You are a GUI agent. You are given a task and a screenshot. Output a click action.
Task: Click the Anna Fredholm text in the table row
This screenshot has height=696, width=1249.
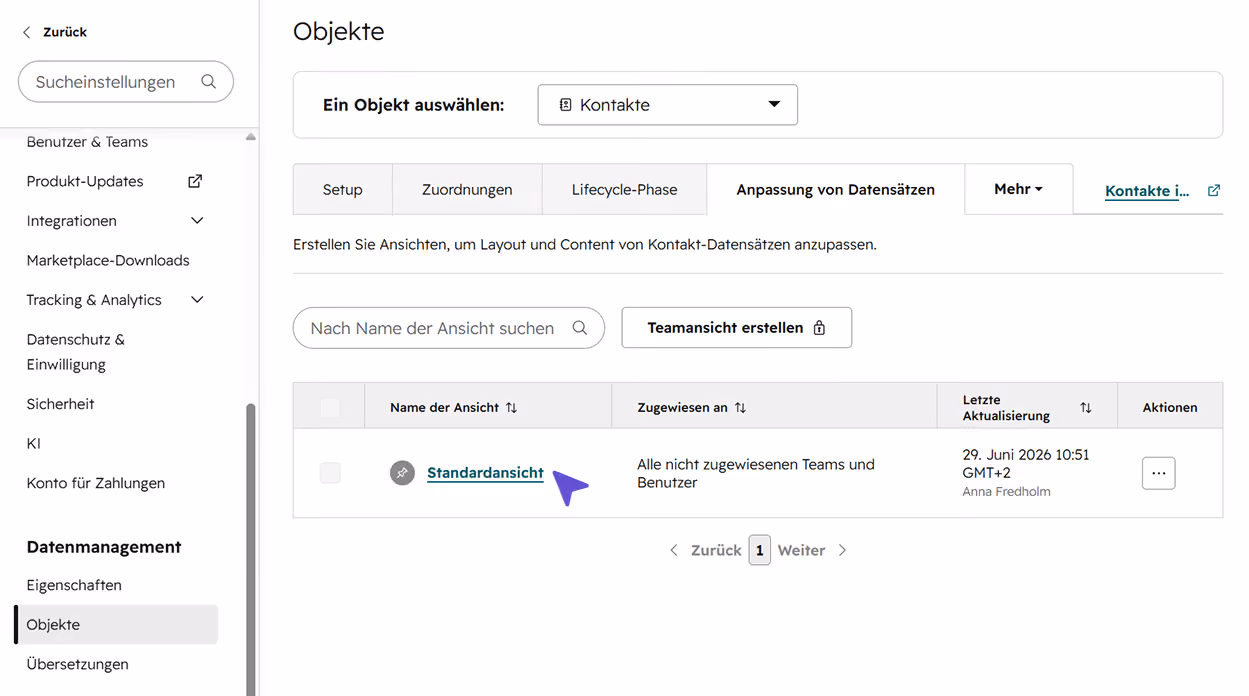click(1006, 492)
